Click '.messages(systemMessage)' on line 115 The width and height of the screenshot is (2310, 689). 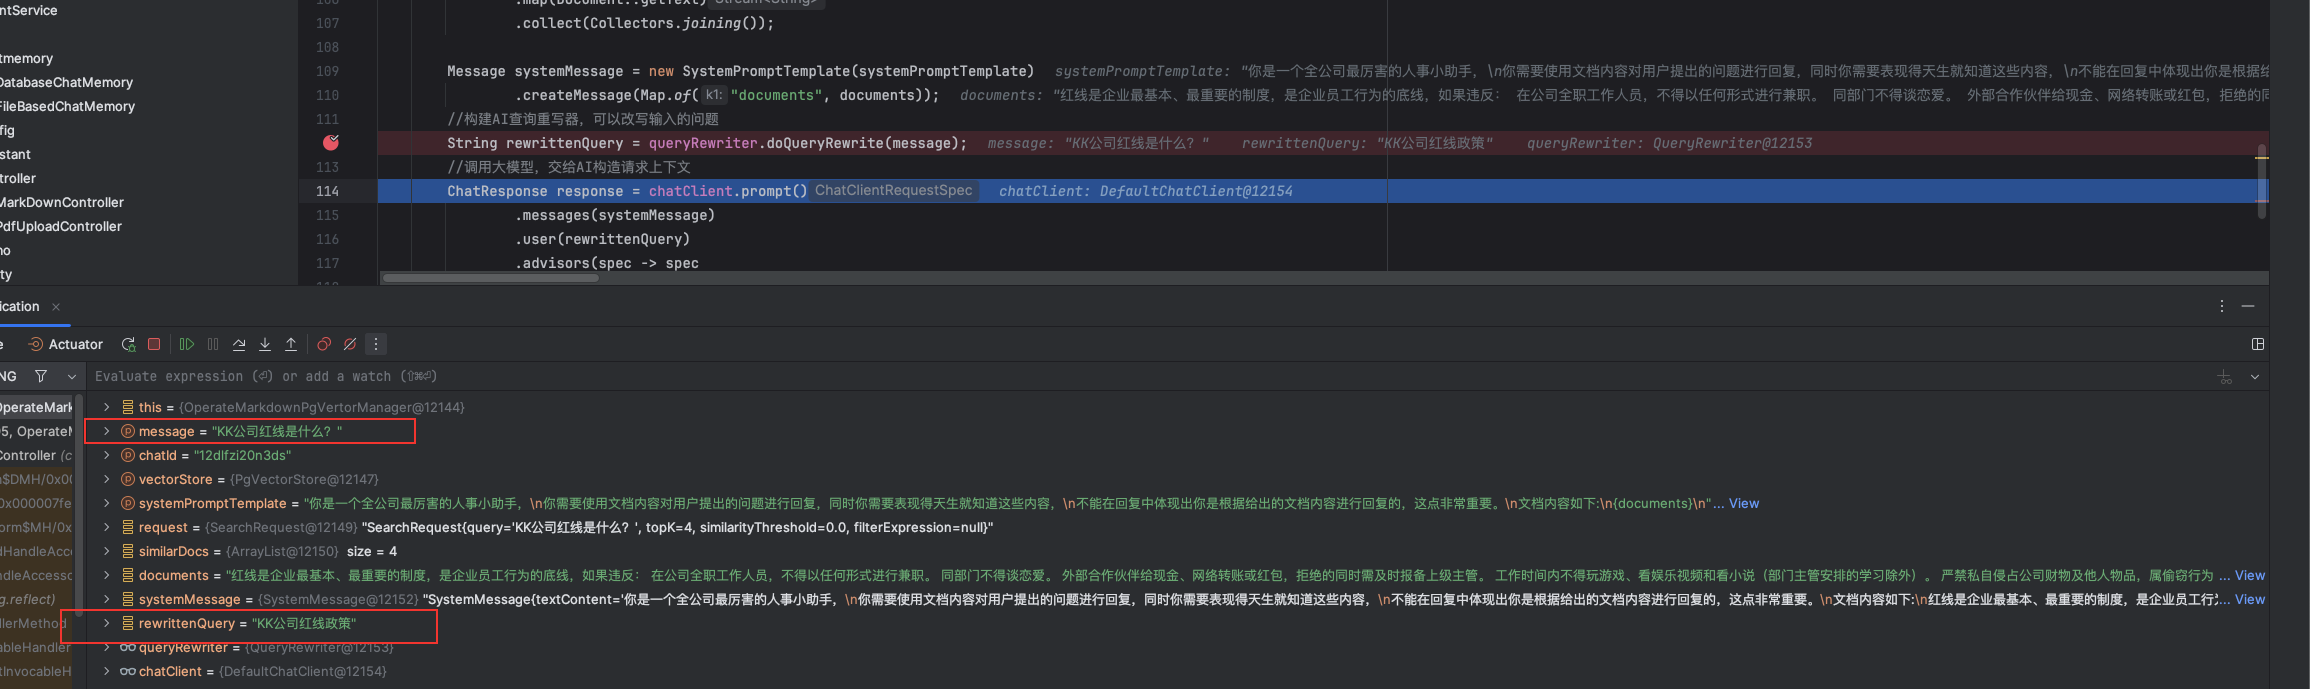tap(615, 215)
